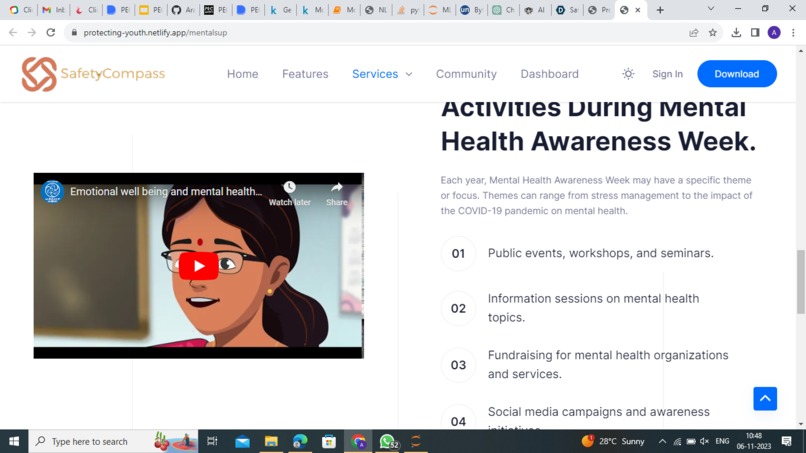Click the video title 'Emotional well being and mental health'
The width and height of the screenshot is (806, 453).
pos(166,191)
